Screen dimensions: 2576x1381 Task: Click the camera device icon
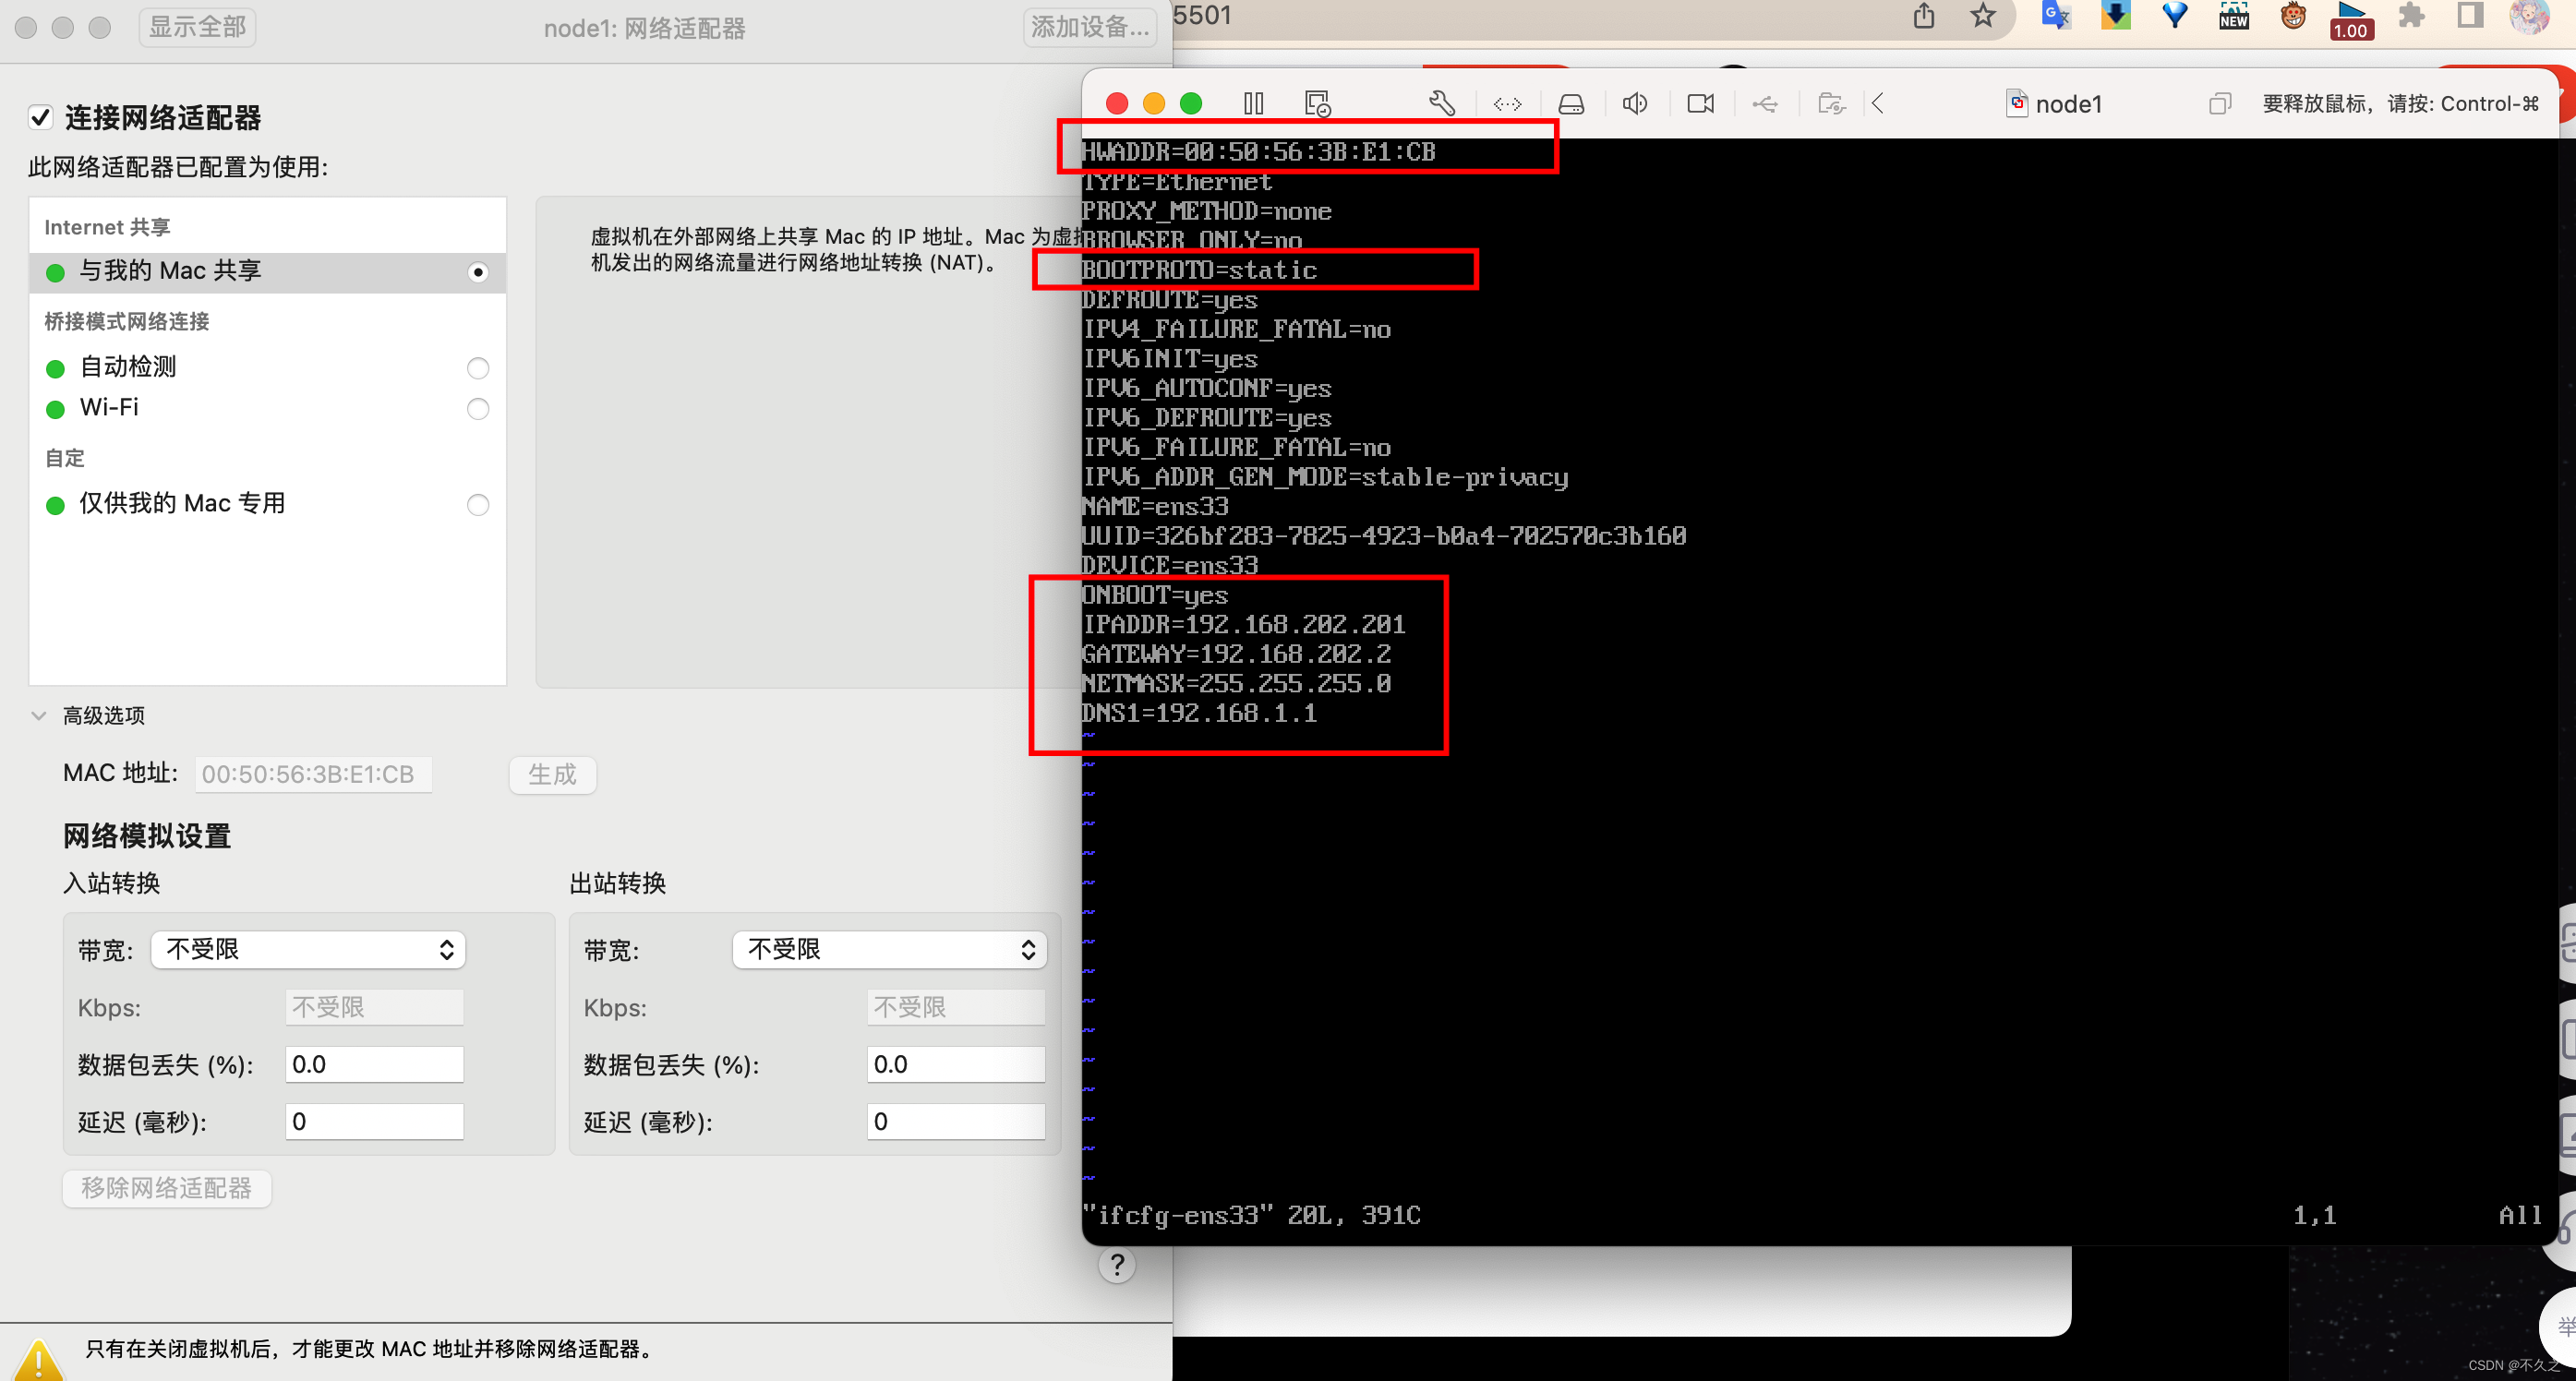click(x=1700, y=103)
